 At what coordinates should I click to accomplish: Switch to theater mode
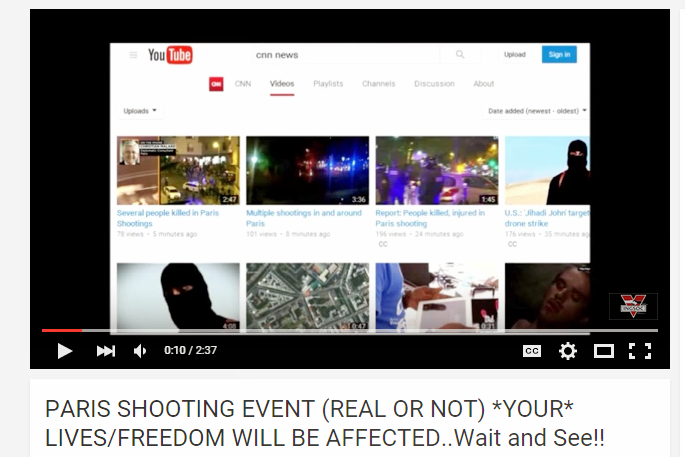coord(603,351)
